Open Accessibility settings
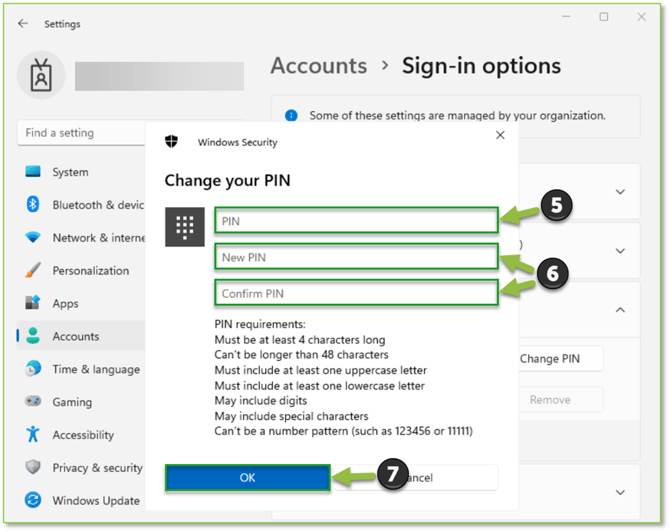 [83, 435]
